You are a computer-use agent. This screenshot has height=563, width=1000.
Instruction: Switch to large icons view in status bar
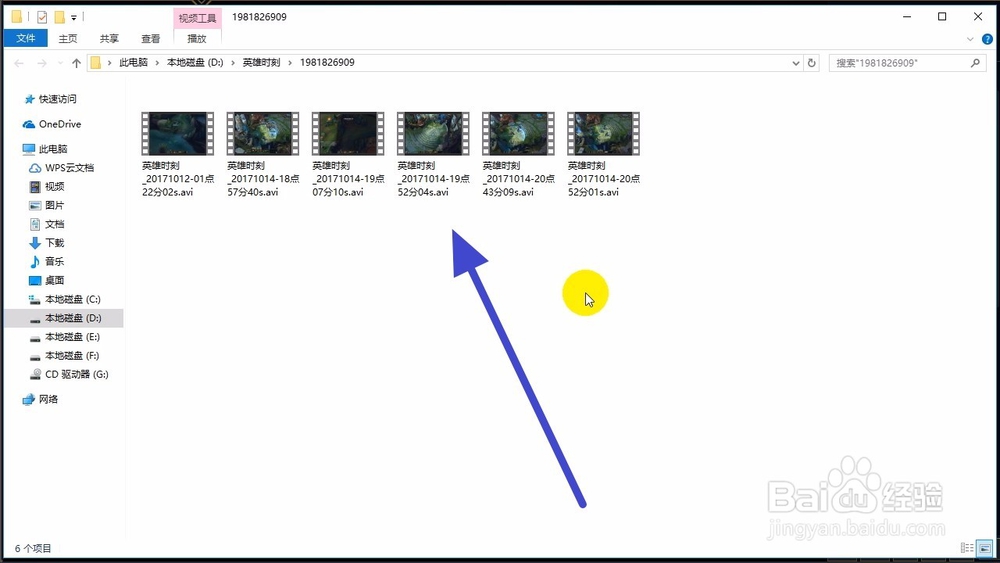tap(985, 548)
